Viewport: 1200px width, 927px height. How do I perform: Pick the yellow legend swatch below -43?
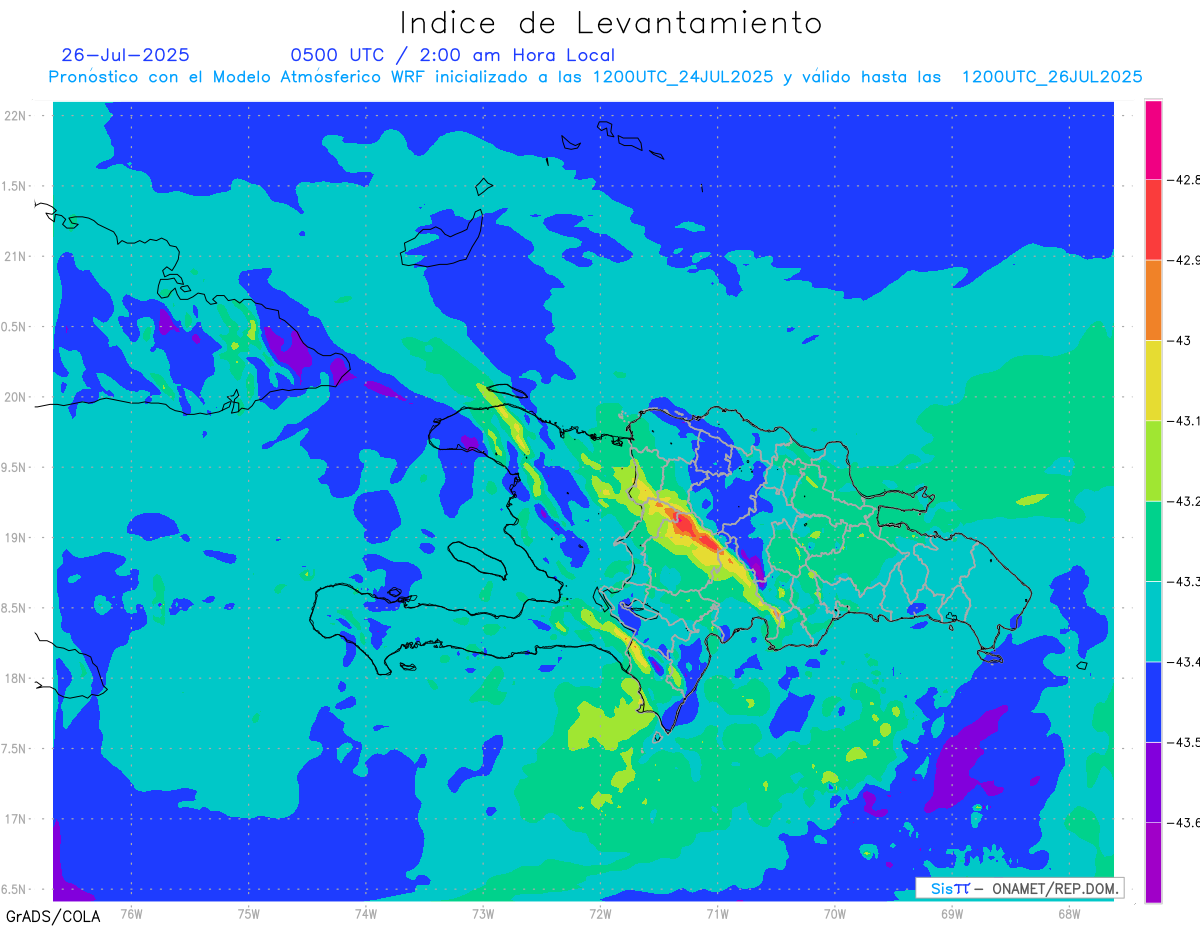[1153, 380]
